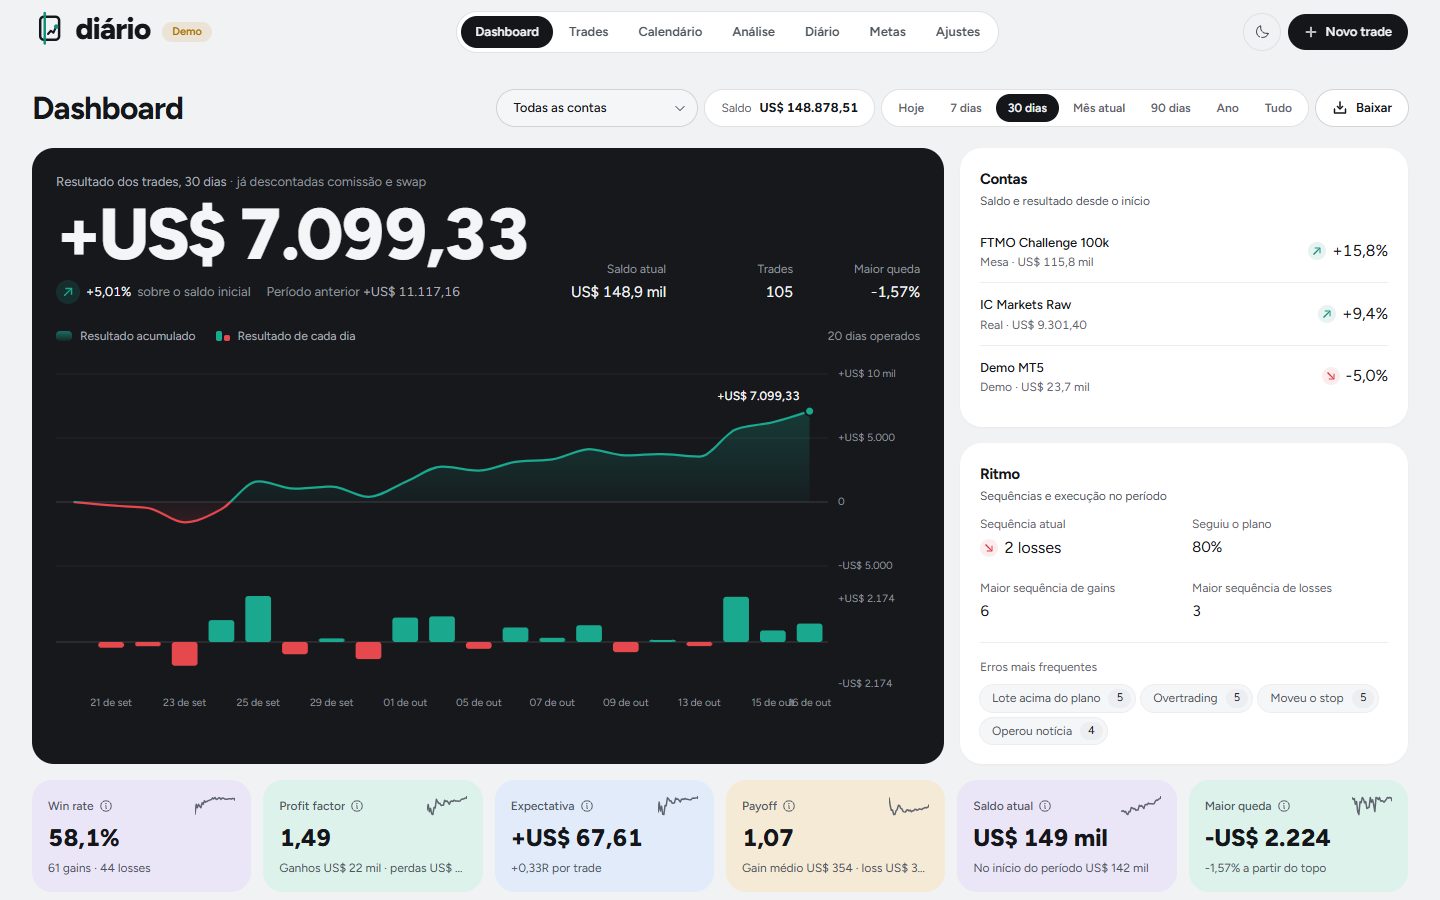Screen dimensions: 1440x900
Task: Click the Maior queda sparkline chart
Action: click(x=1372, y=804)
